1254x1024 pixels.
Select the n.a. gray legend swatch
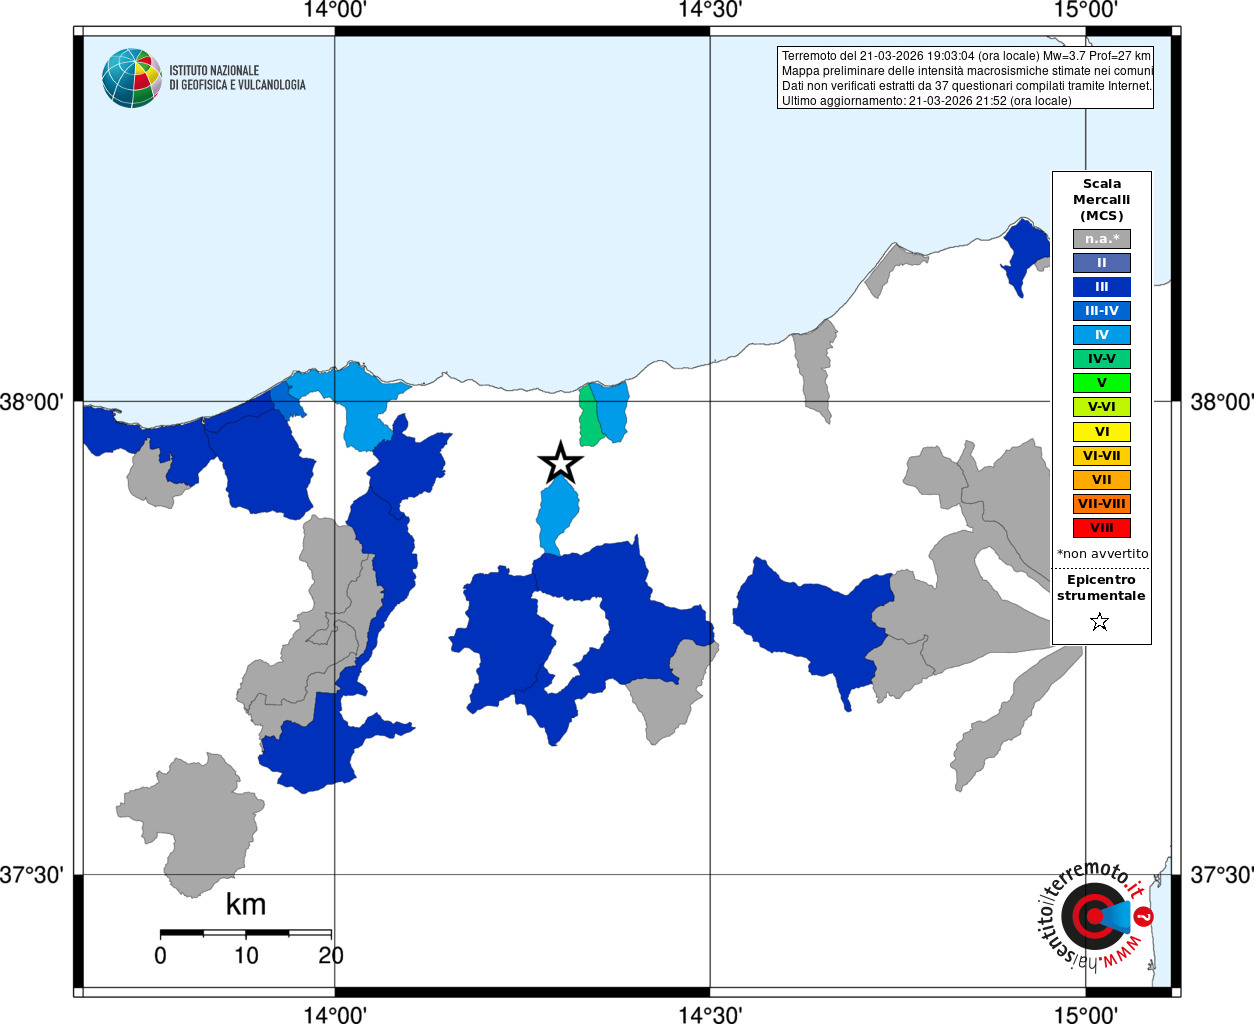(x=1102, y=239)
